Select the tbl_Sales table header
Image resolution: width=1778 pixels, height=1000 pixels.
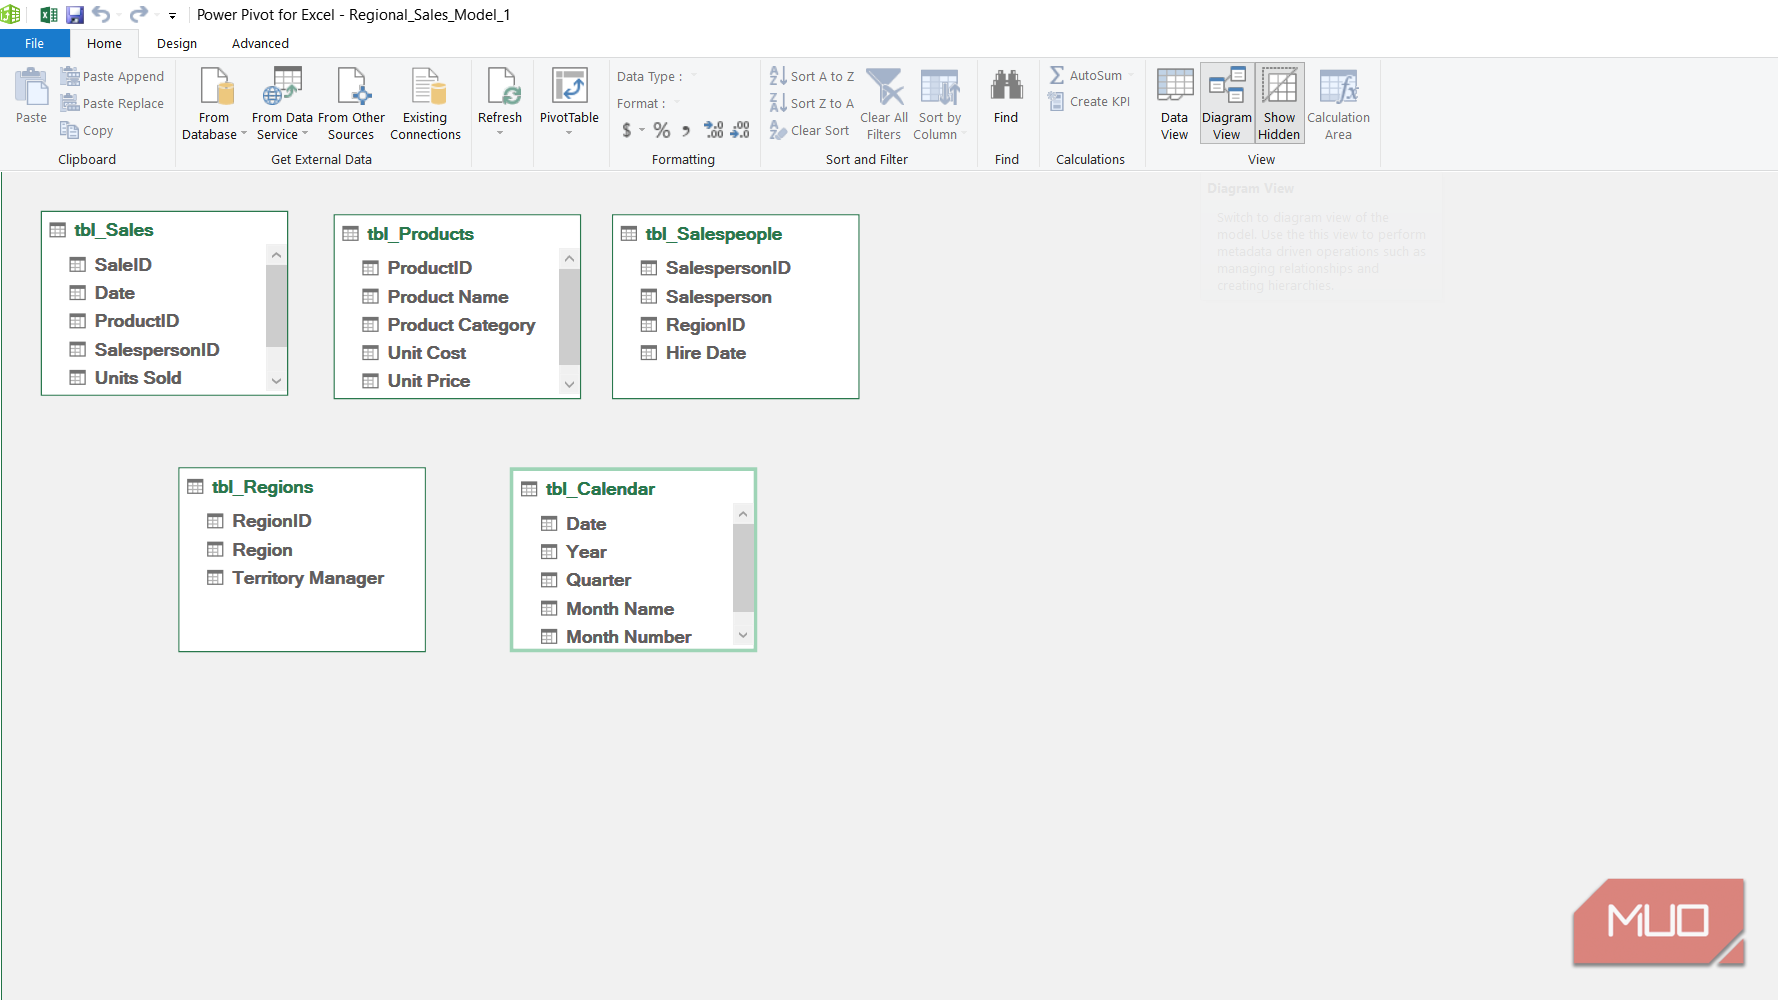tap(165, 229)
